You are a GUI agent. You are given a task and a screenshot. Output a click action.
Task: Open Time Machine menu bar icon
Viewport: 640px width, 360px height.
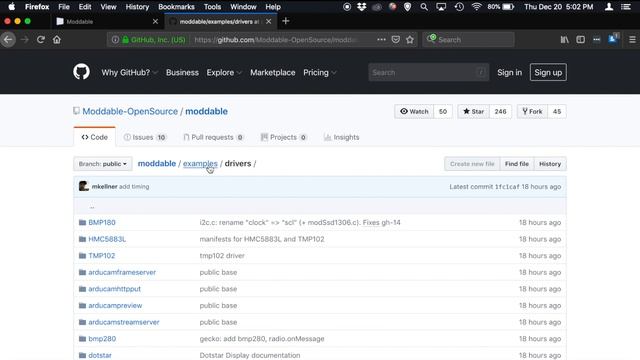pos(459,7)
